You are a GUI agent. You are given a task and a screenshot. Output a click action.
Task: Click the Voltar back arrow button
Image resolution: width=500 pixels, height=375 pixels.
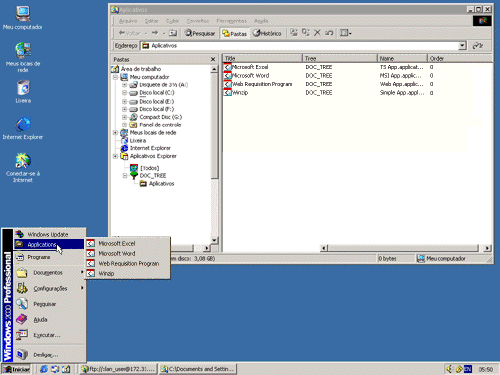(129, 33)
